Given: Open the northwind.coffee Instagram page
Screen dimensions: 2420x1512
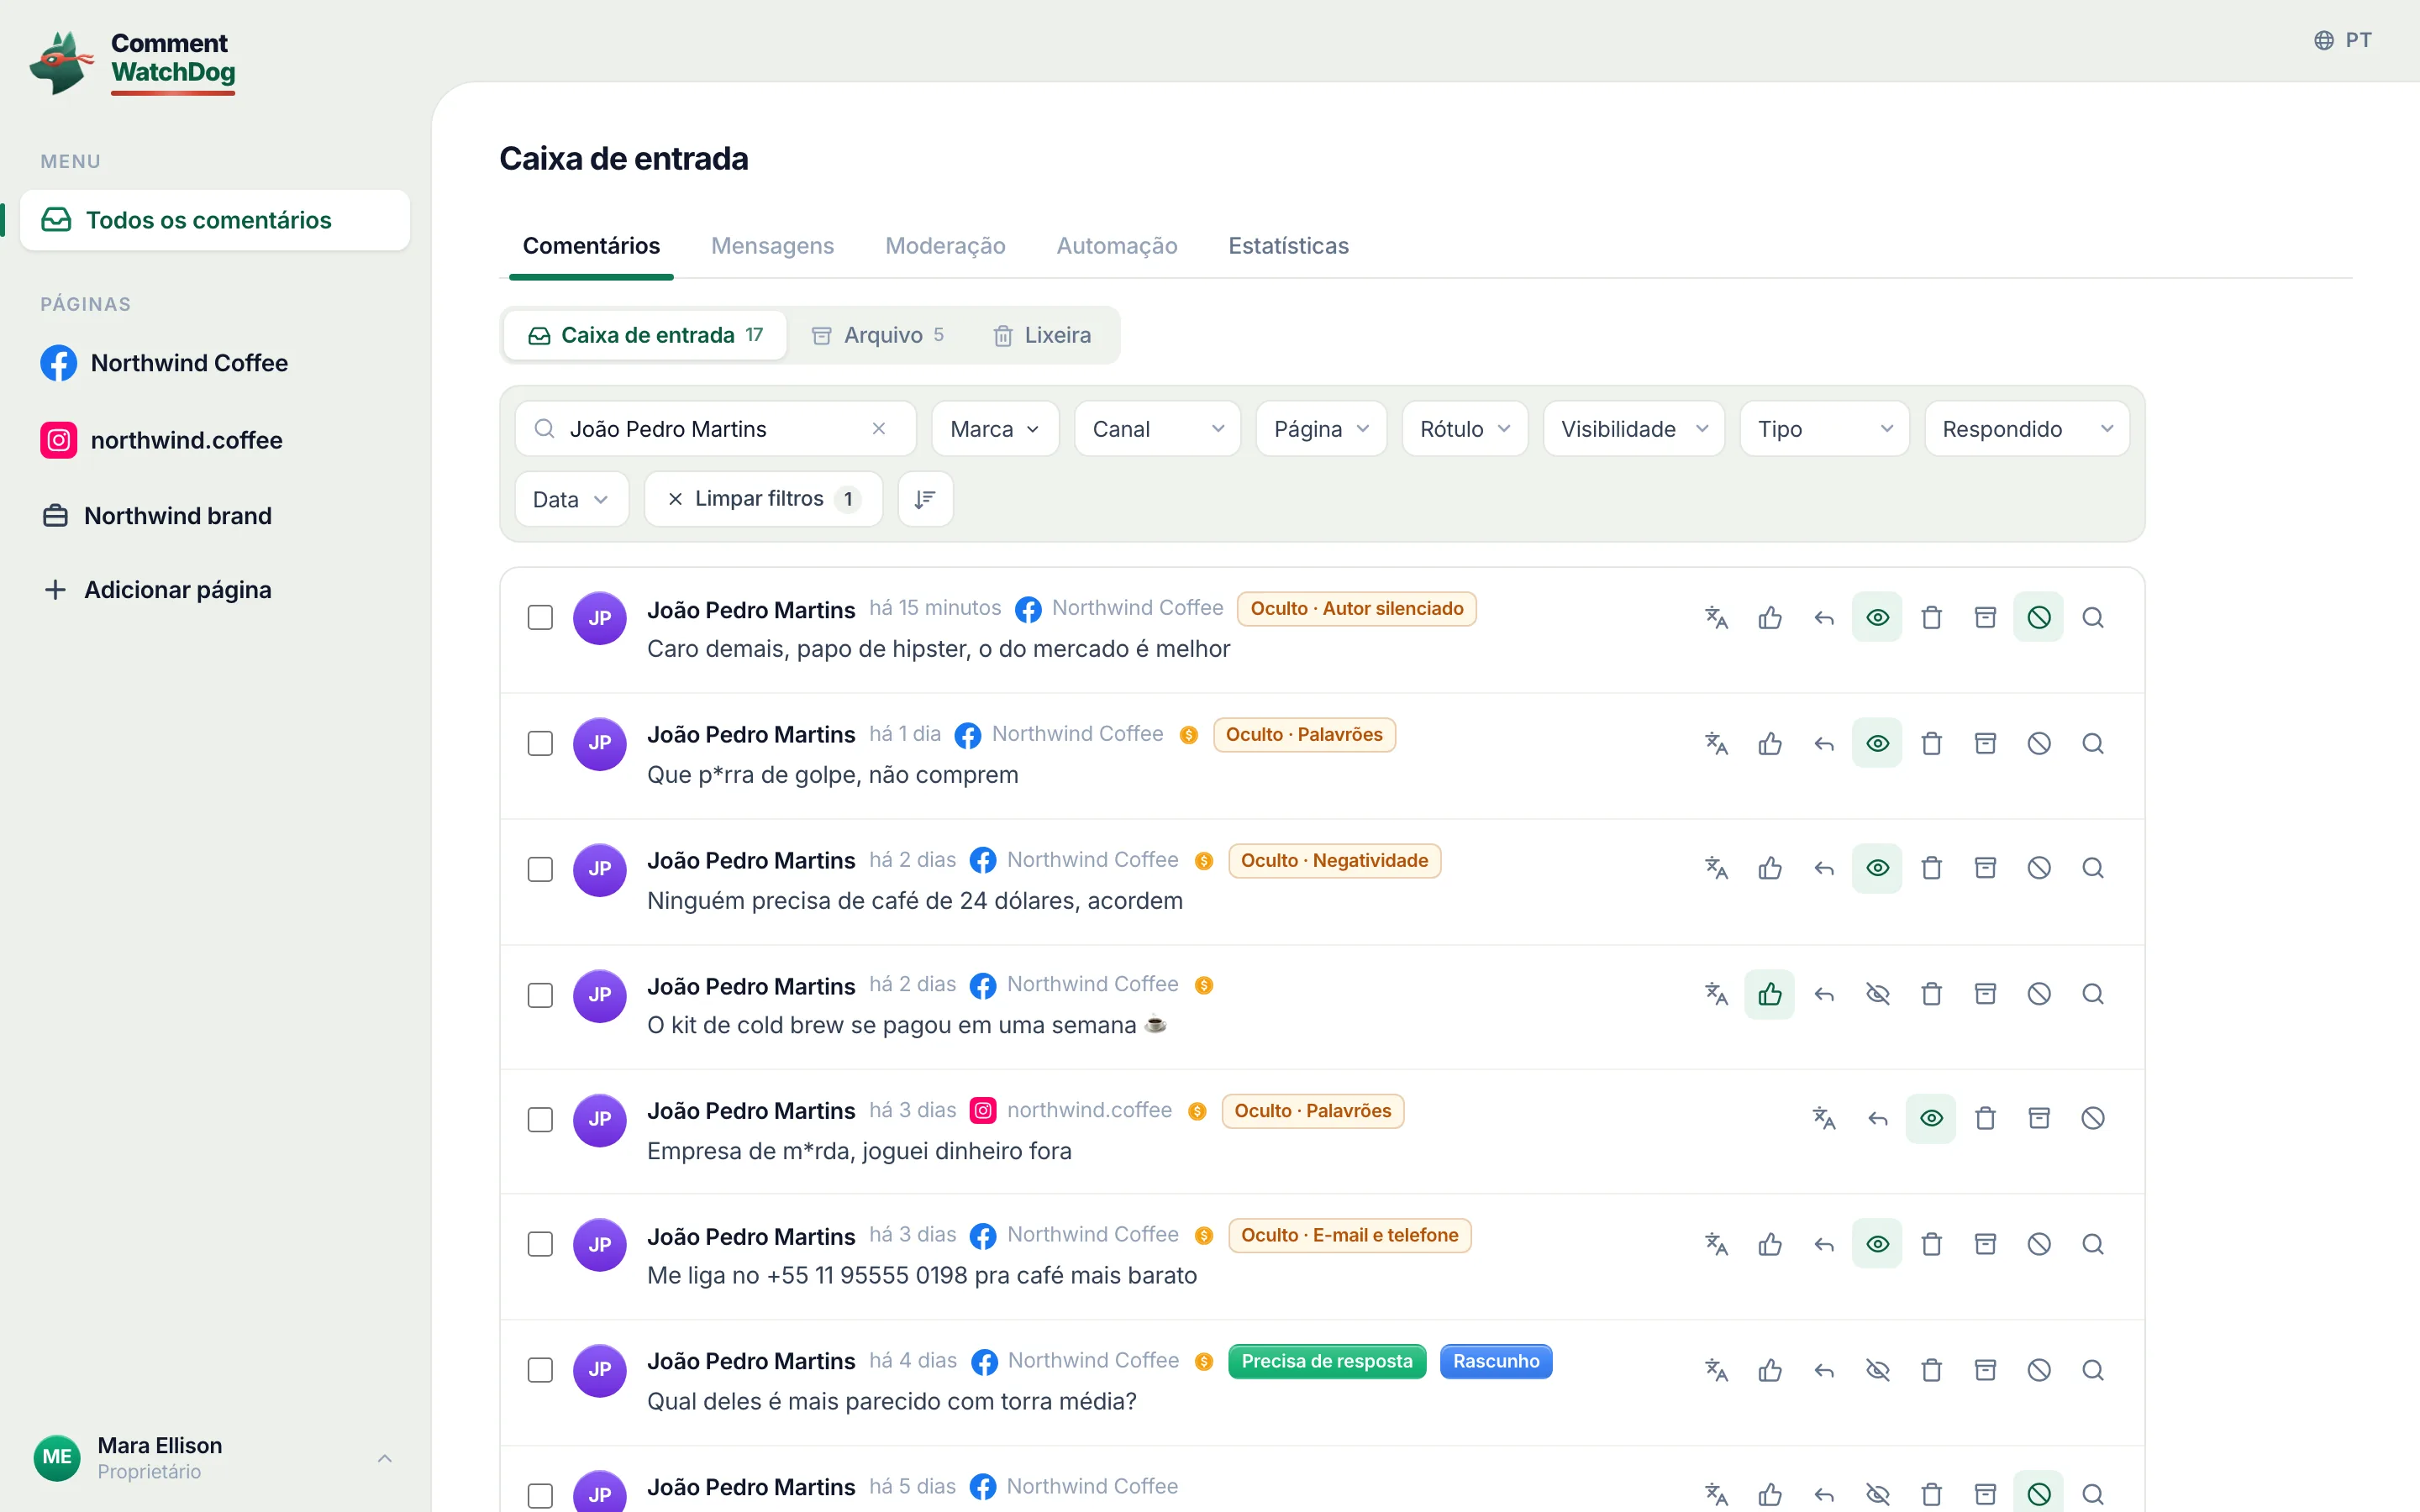Looking at the screenshot, I should [x=162, y=440].
